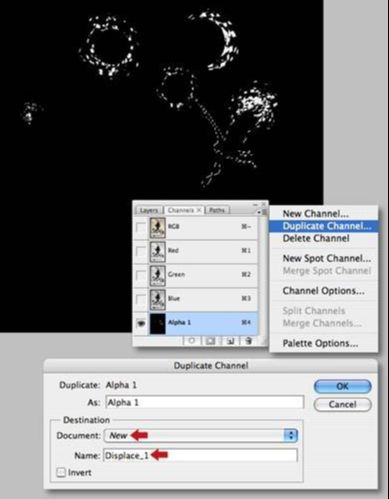
Task: Hide the Alpha 1 channel eye
Action: coord(141,323)
